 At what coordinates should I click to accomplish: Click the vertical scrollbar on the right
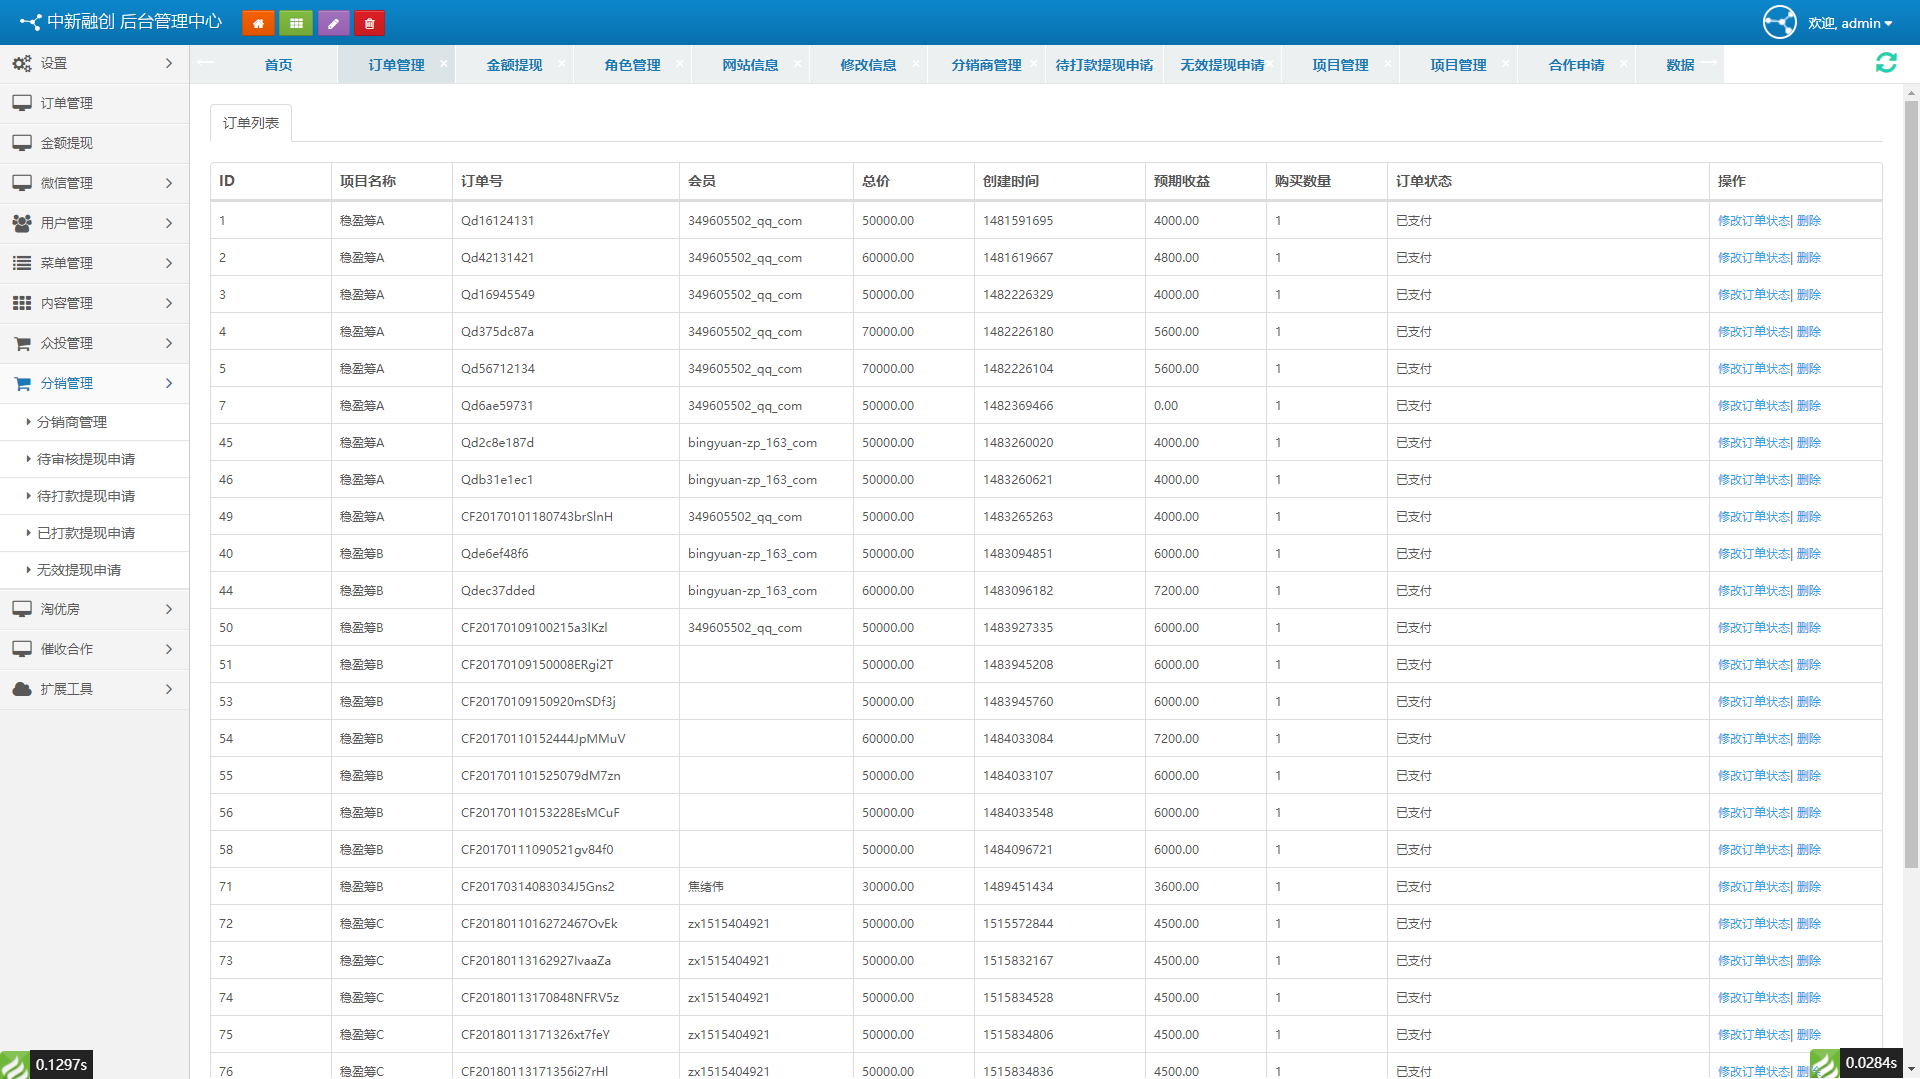1911,500
